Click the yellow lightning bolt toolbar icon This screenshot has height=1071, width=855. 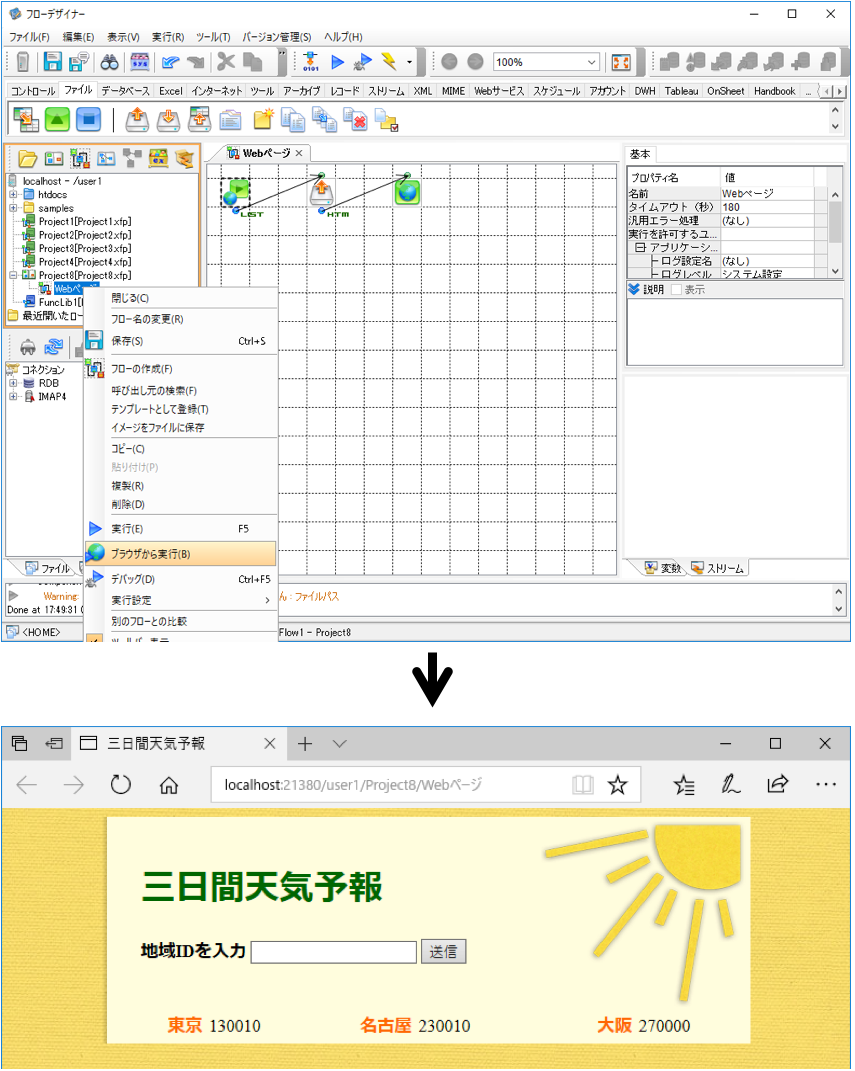pyautogui.click(x=389, y=62)
